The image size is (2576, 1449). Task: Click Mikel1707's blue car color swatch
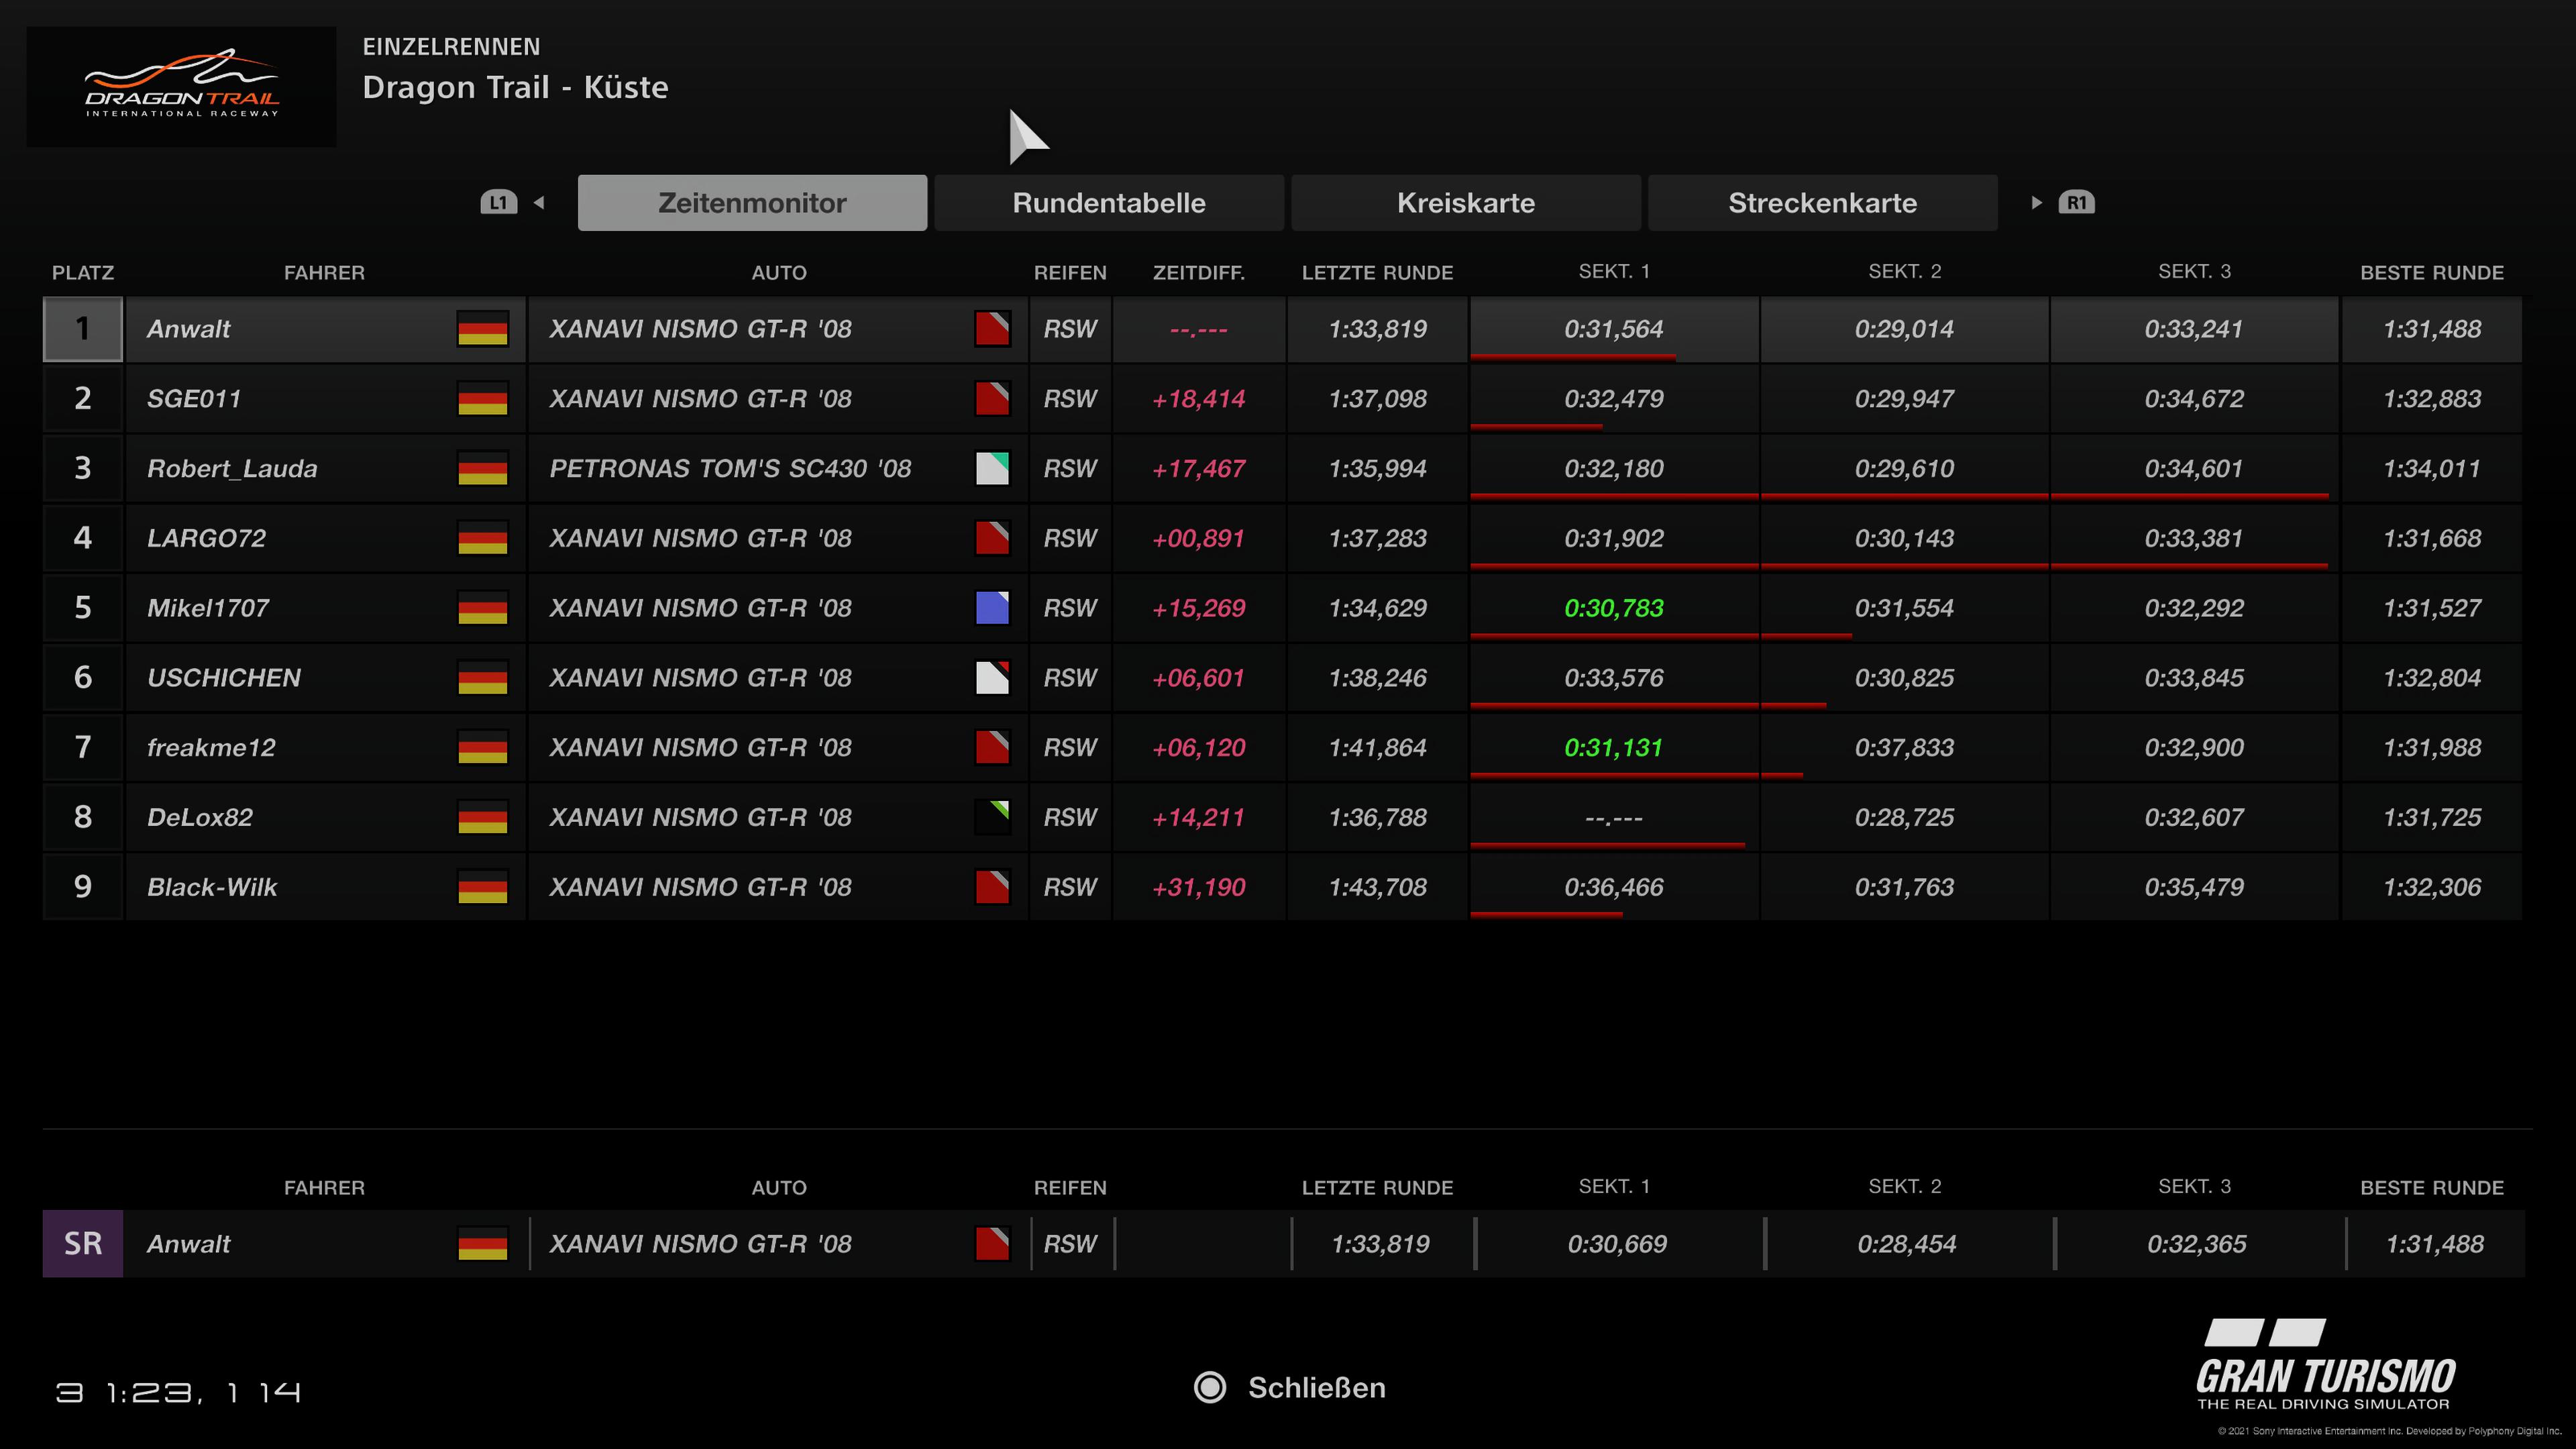click(992, 608)
